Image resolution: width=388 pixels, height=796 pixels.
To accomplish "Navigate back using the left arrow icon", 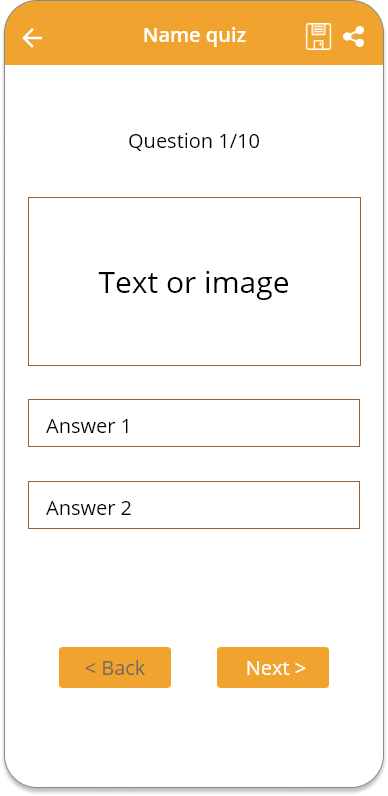I will point(32,38).
